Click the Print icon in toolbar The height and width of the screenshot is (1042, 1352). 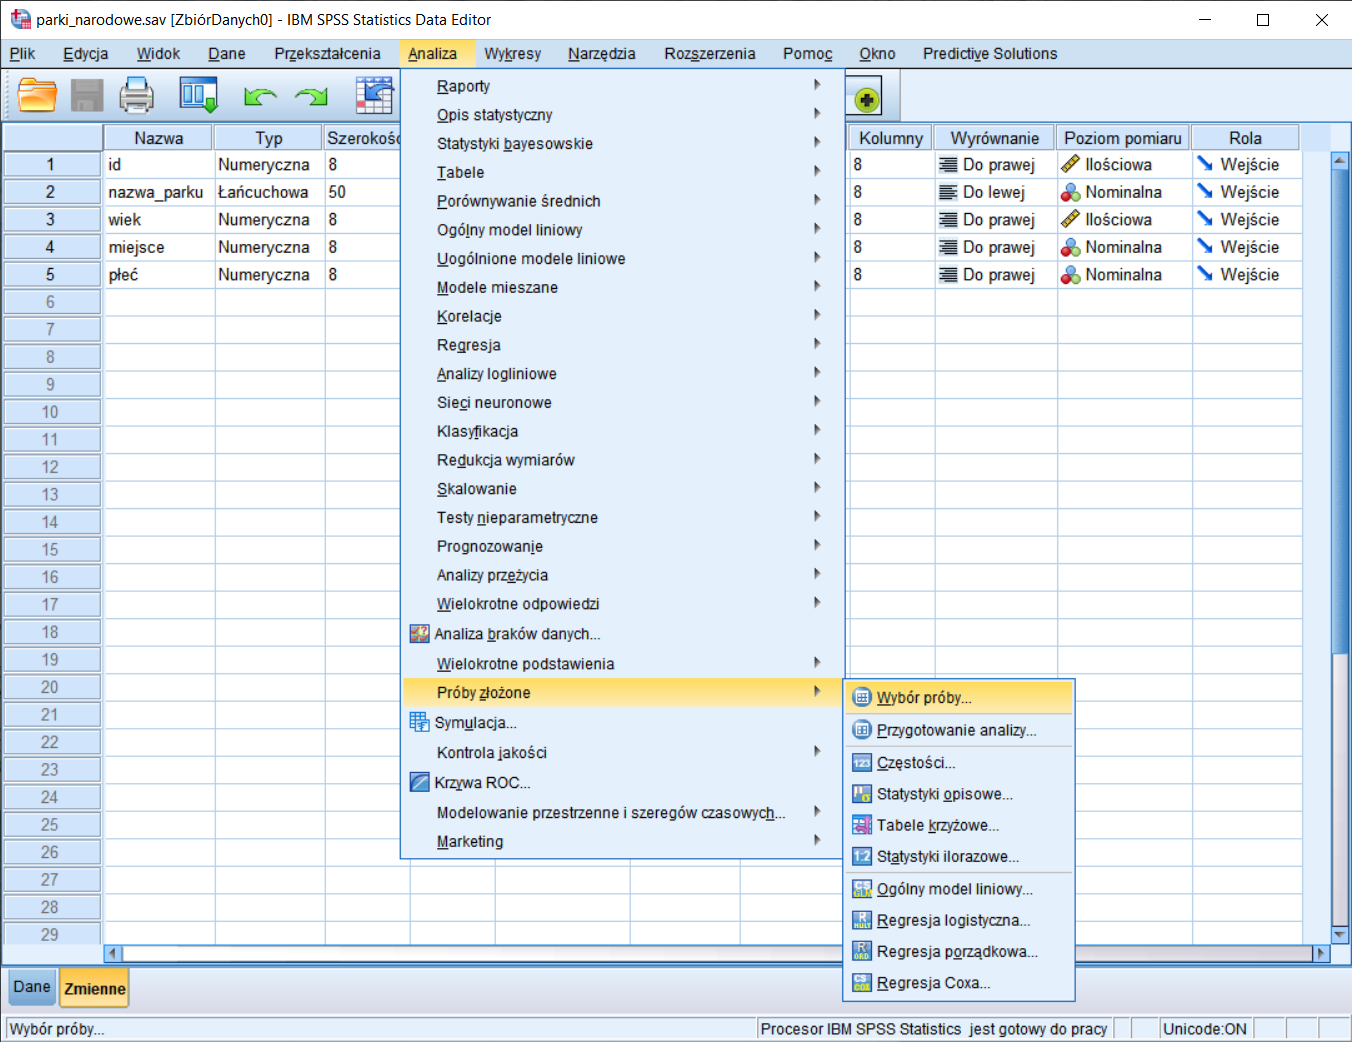pyautogui.click(x=136, y=96)
